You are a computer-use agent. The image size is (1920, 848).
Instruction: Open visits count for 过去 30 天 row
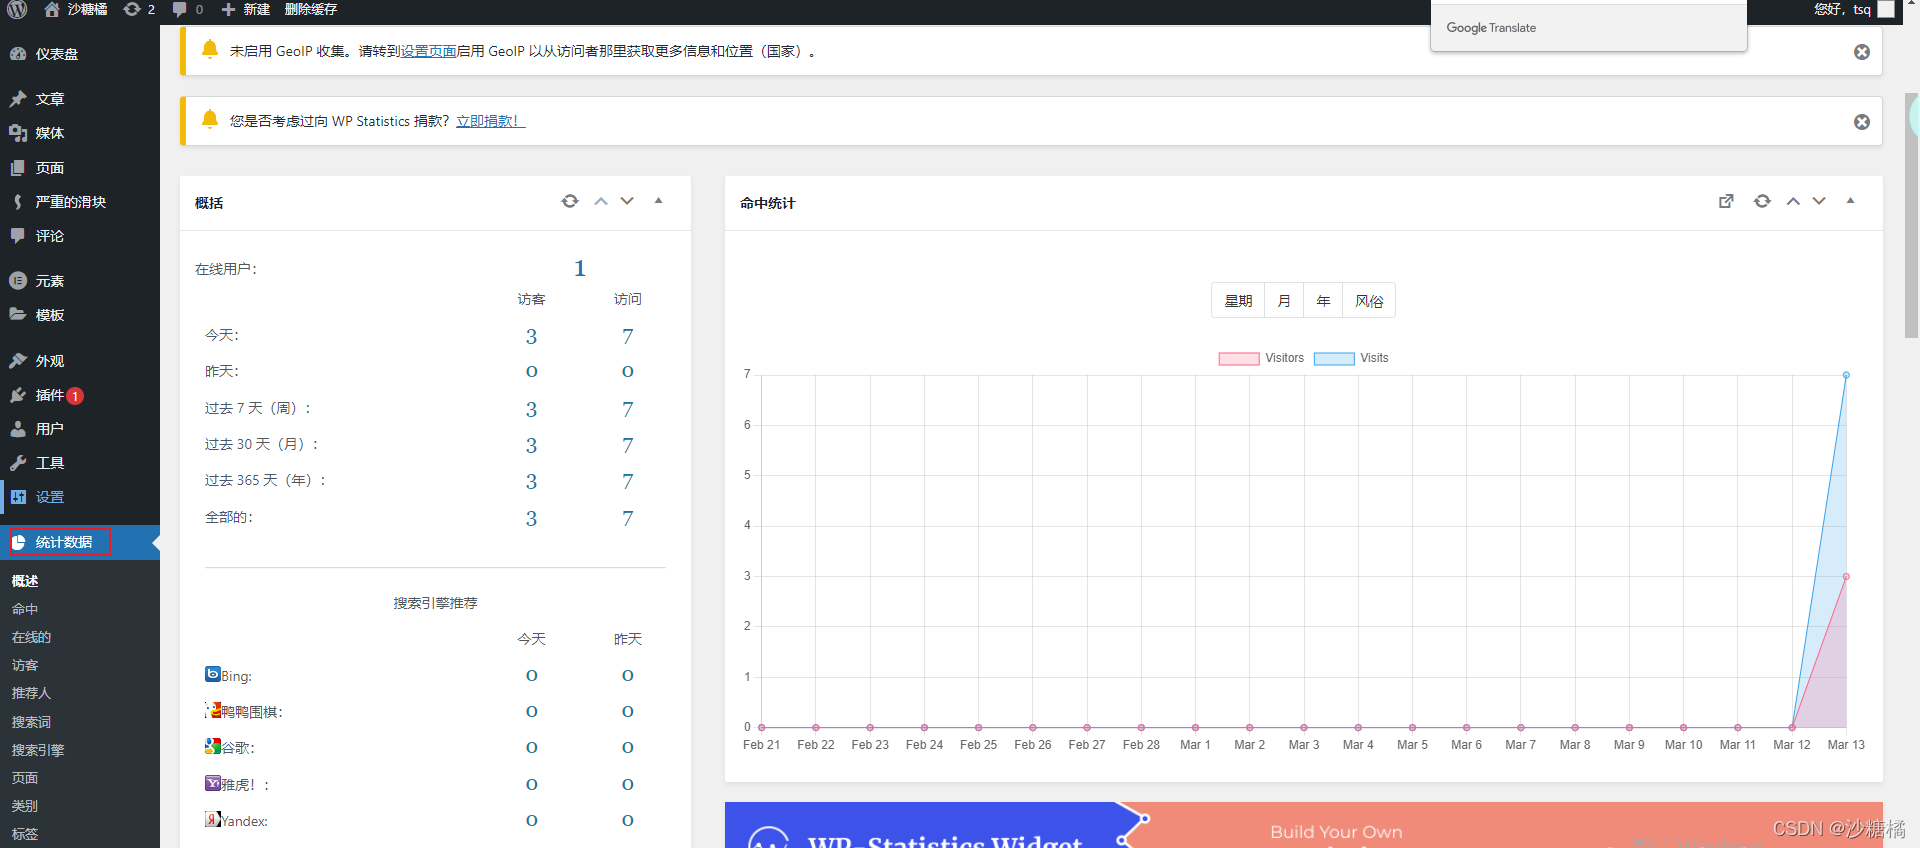pyautogui.click(x=627, y=445)
